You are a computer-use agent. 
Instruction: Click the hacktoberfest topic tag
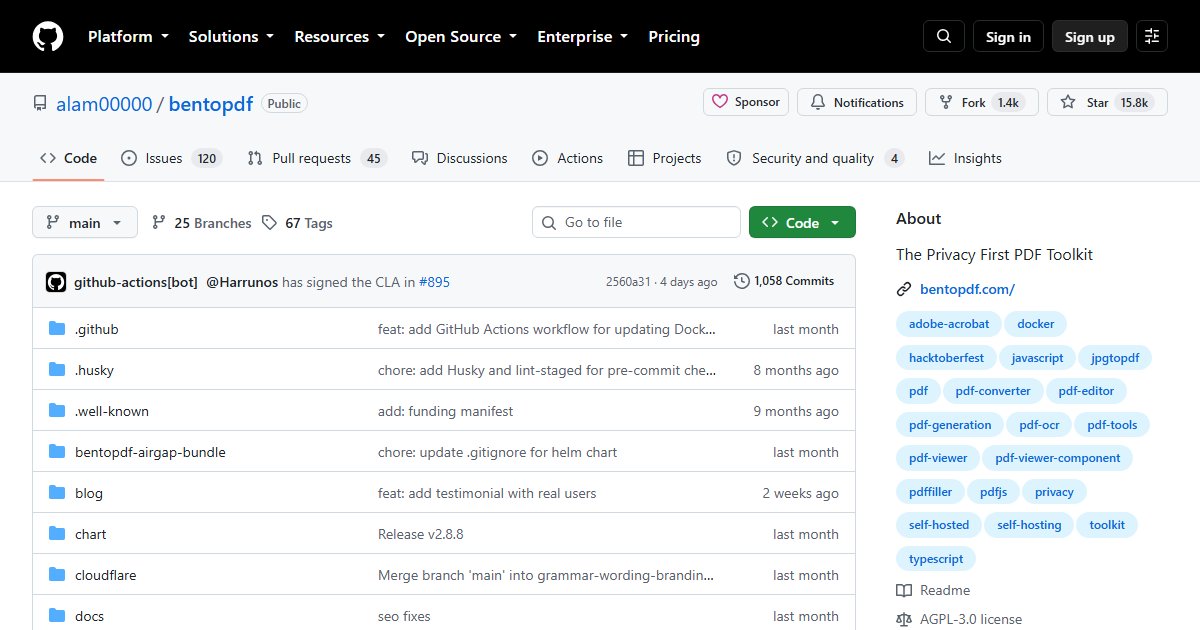click(x=946, y=358)
